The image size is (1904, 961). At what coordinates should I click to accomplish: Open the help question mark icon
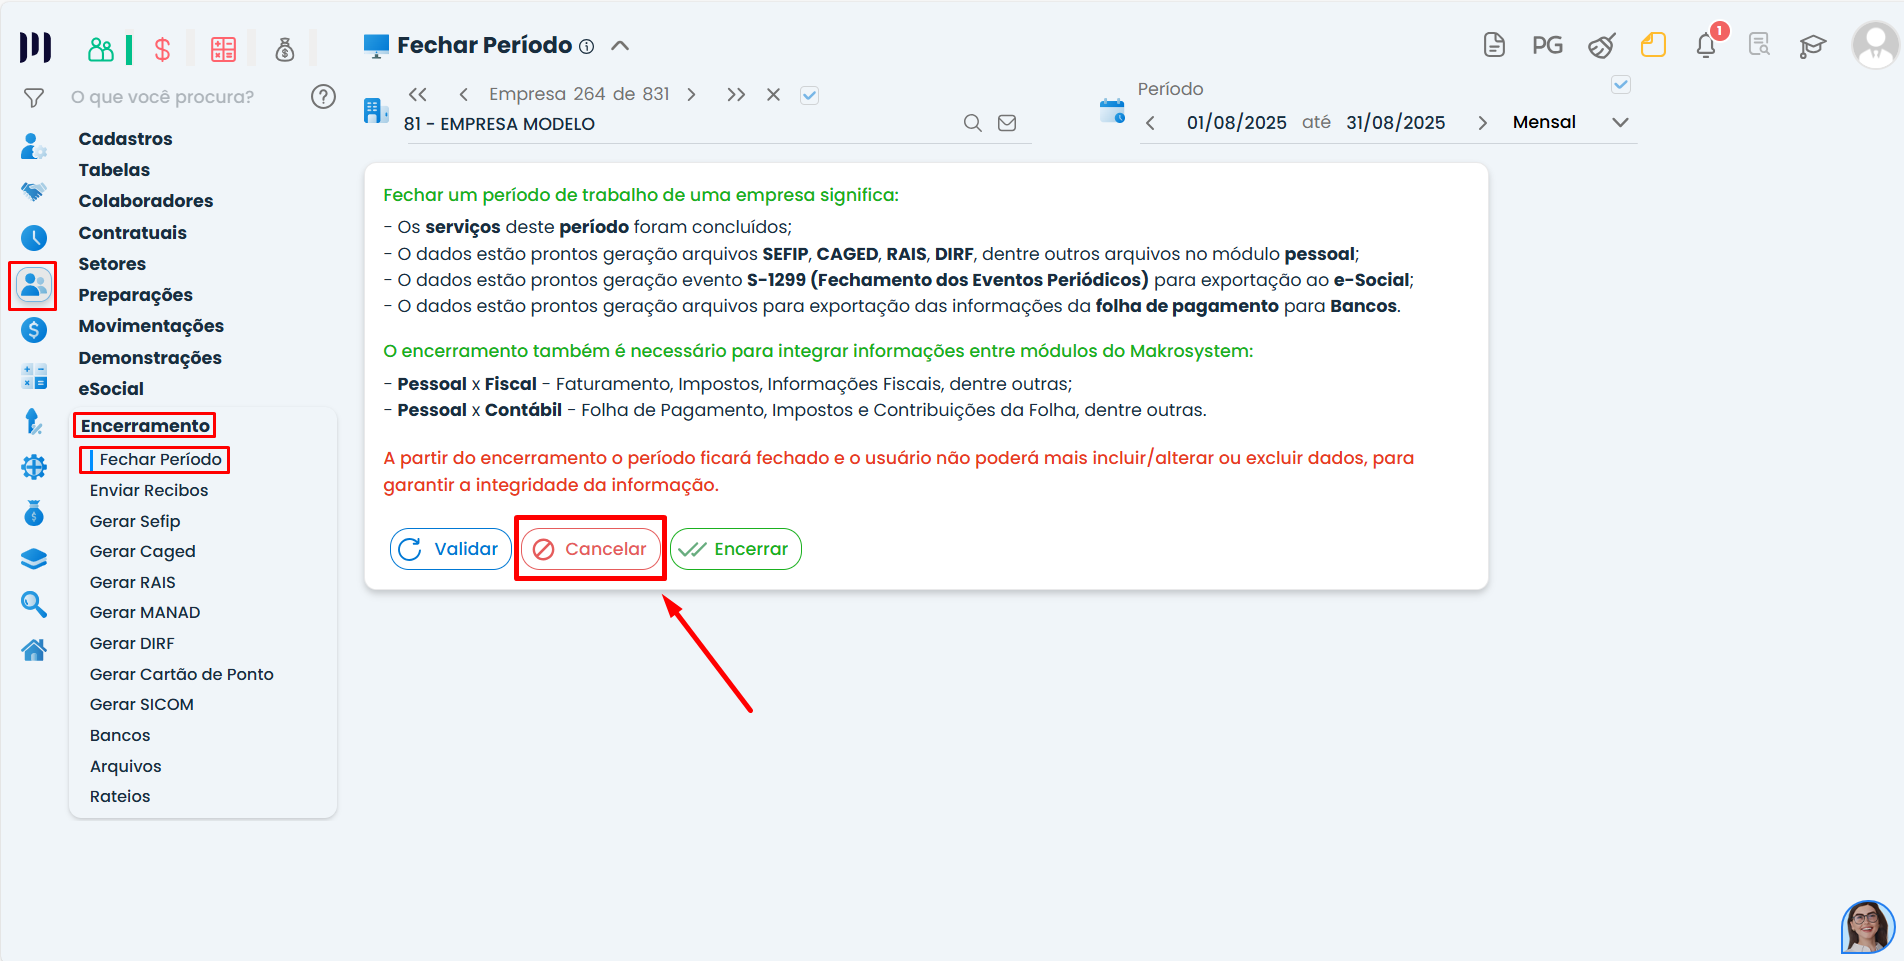323,96
